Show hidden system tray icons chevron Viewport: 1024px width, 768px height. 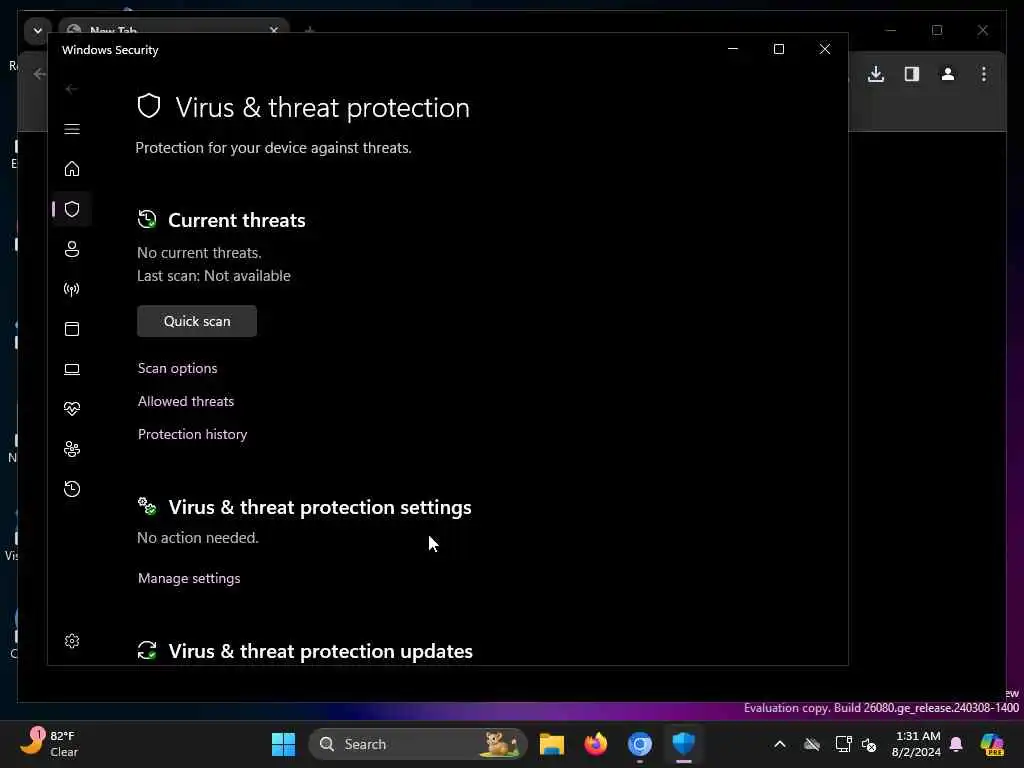780,744
